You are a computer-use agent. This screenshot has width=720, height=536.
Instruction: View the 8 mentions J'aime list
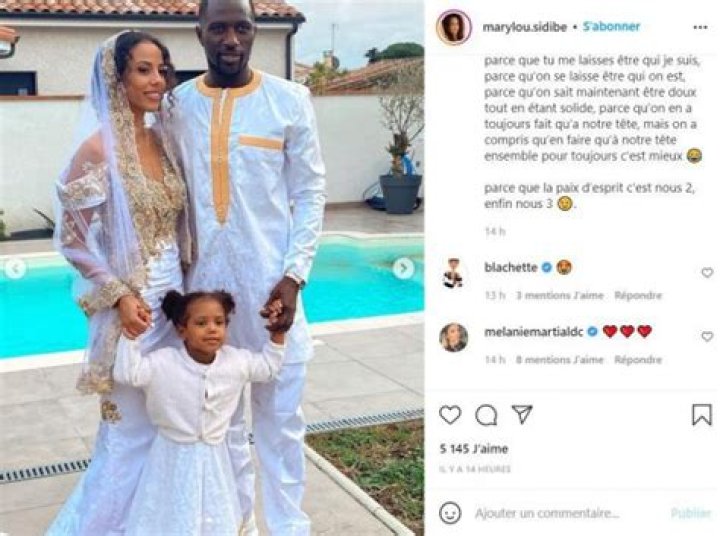[x=559, y=360]
